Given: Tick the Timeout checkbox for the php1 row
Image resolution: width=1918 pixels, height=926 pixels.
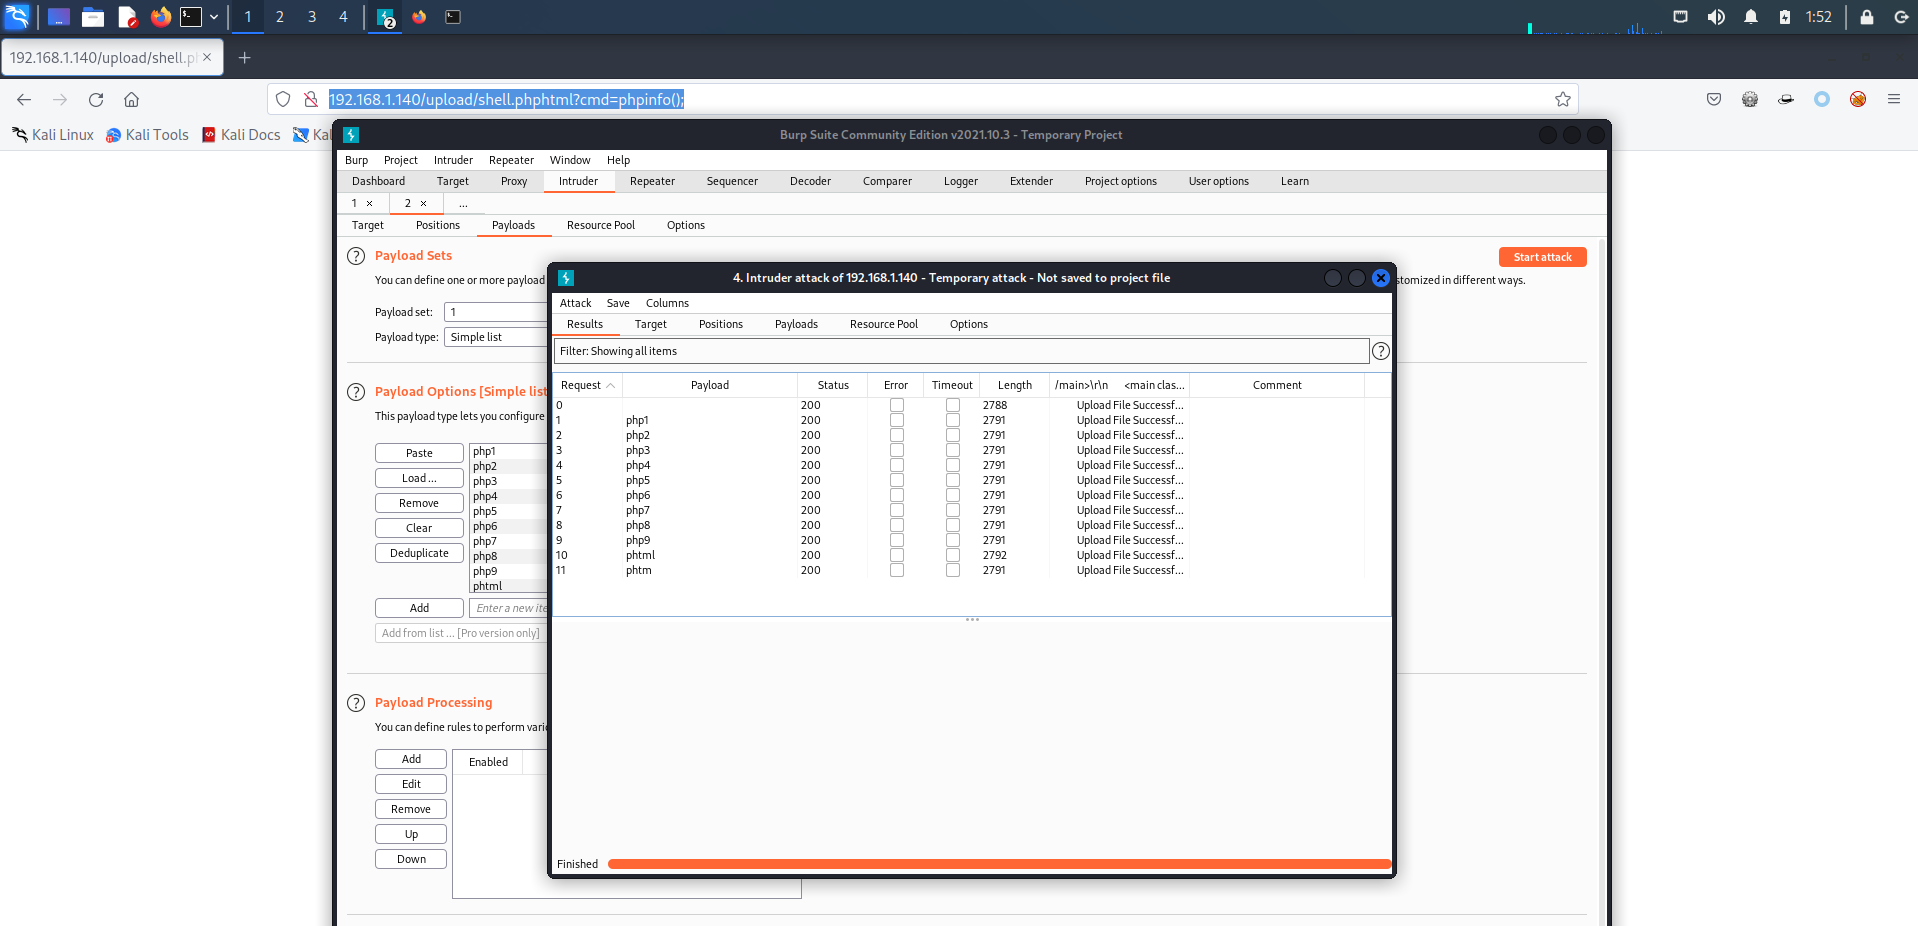Looking at the screenshot, I should click(x=953, y=420).
